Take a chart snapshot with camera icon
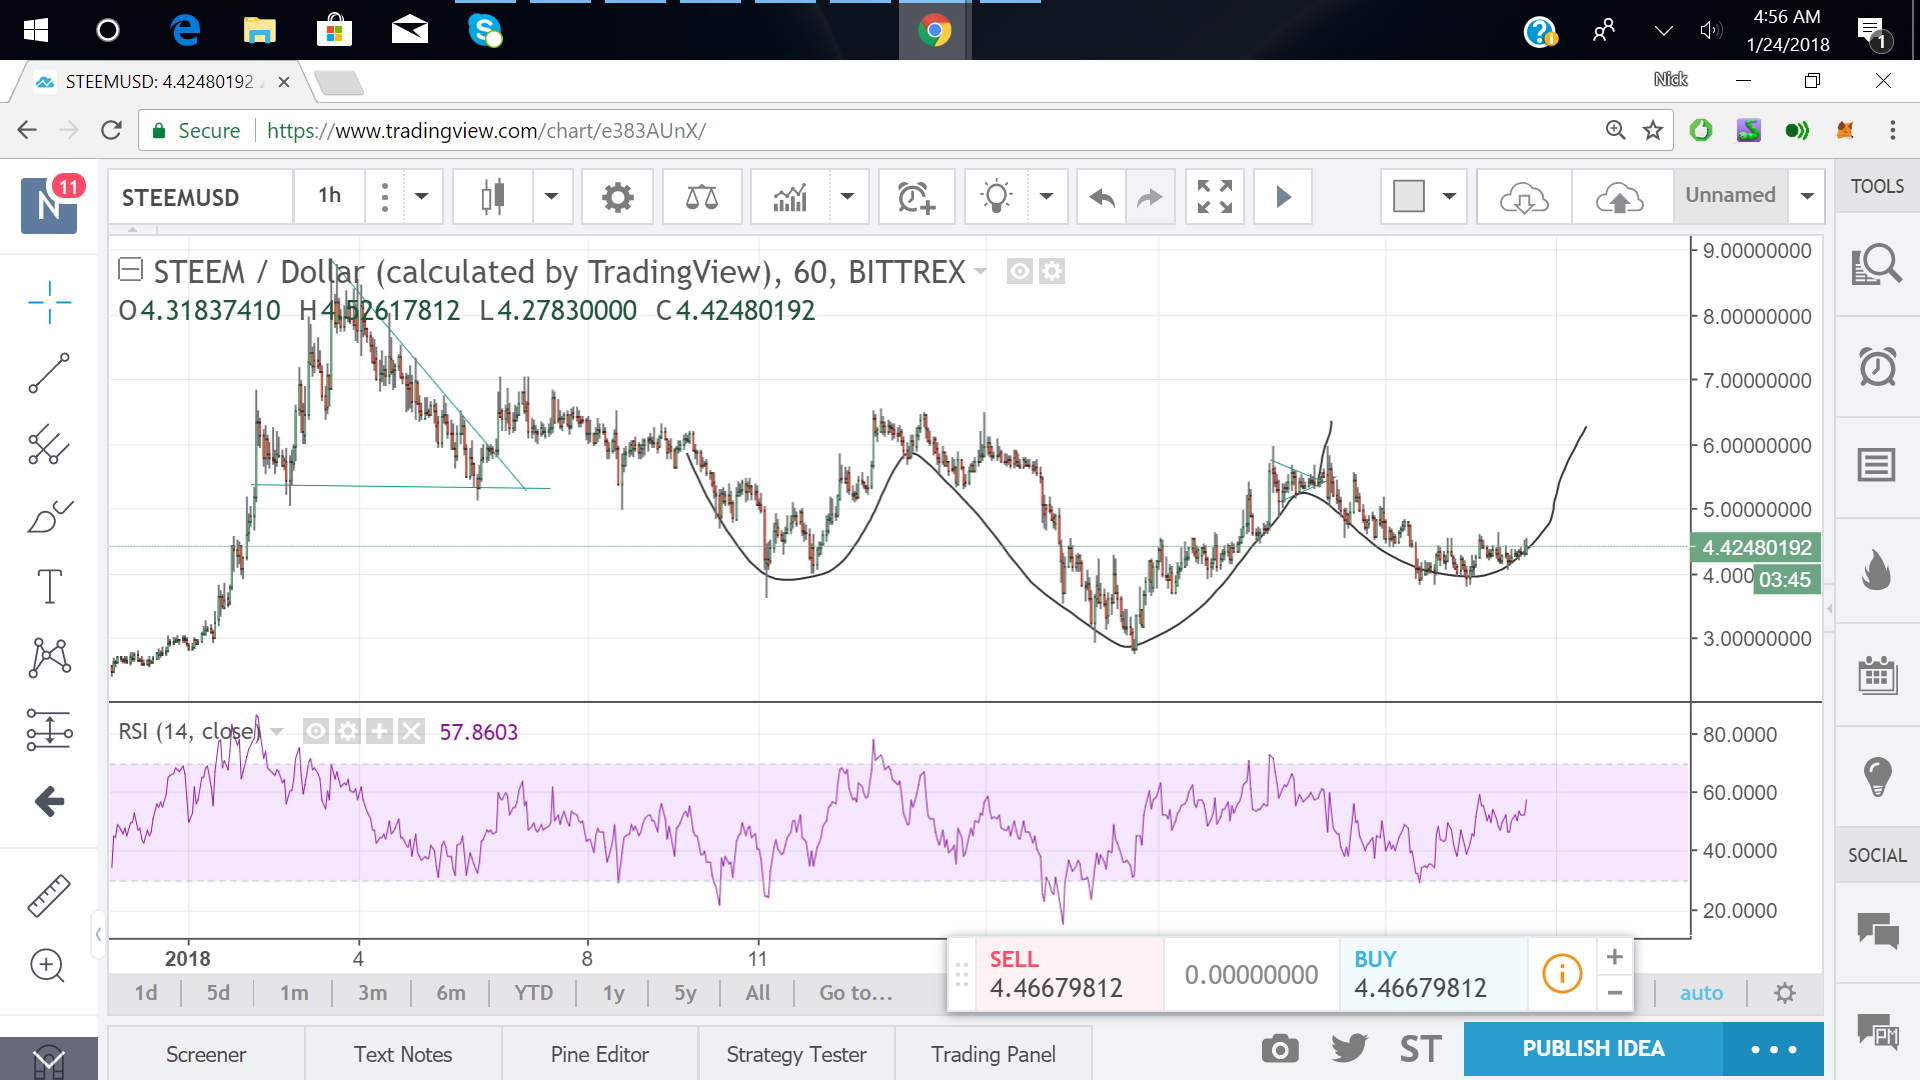The image size is (1920, 1080). click(x=1279, y=1049)
